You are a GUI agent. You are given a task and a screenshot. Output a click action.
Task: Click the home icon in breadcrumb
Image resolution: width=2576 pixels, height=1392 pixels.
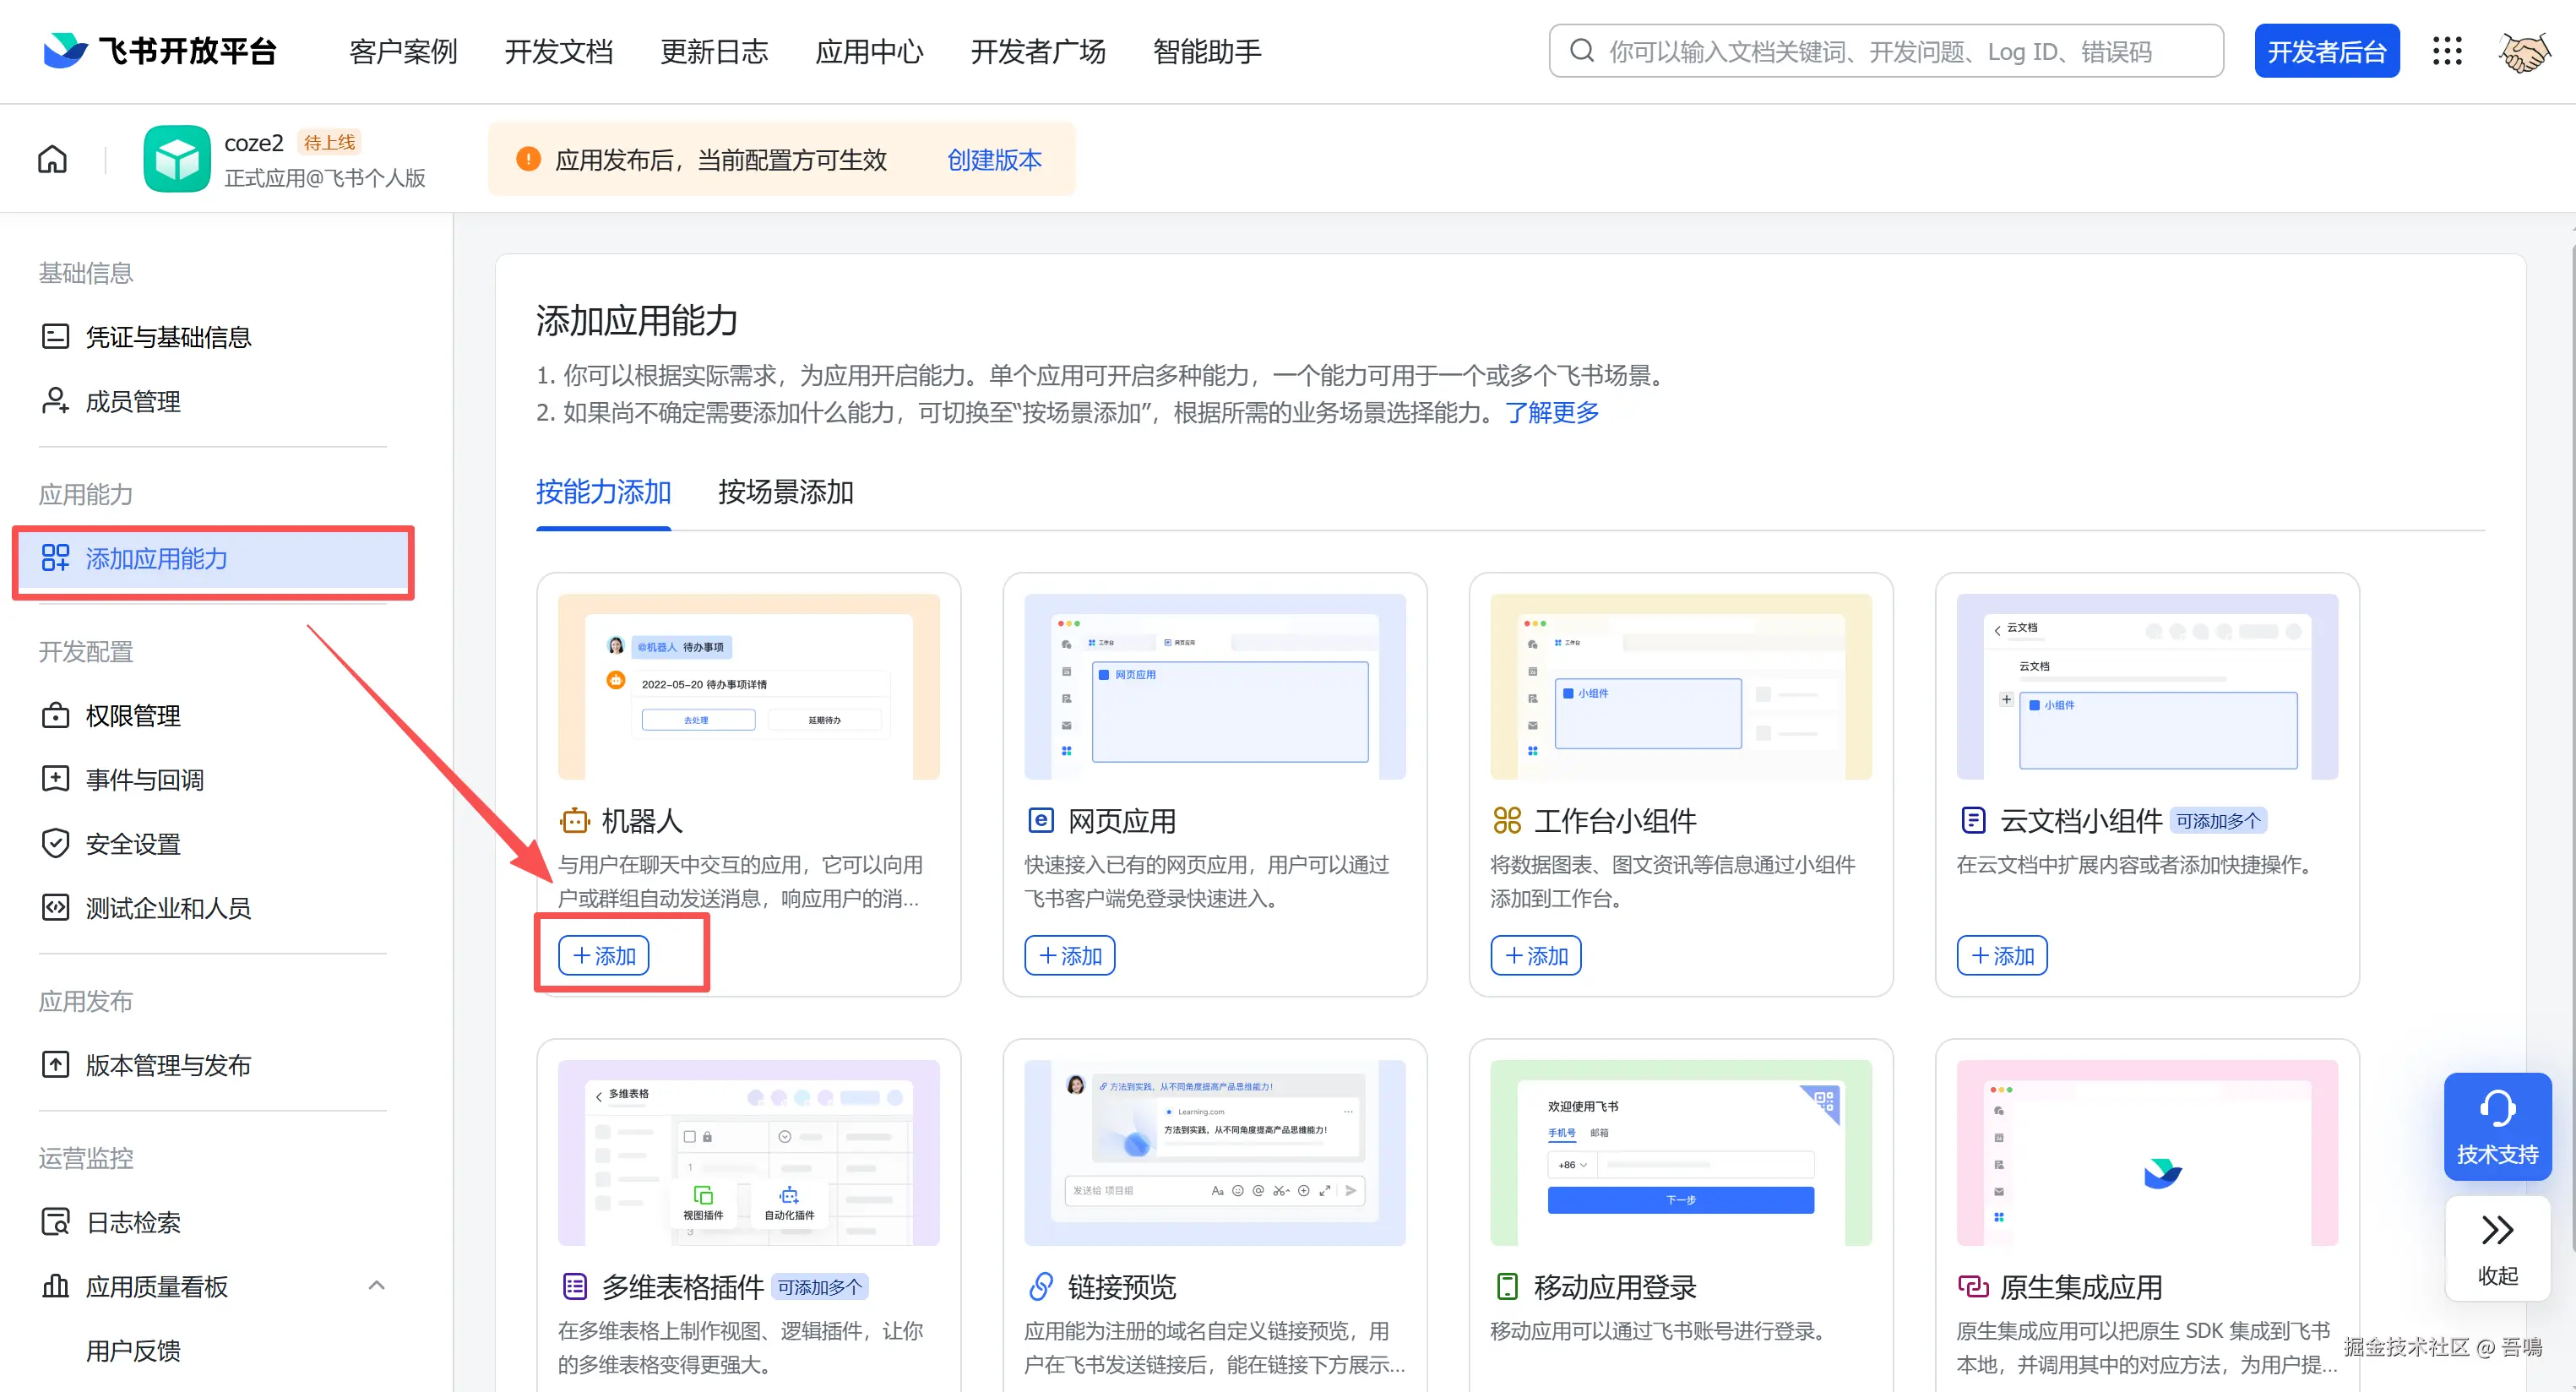(x=52, y=159)
